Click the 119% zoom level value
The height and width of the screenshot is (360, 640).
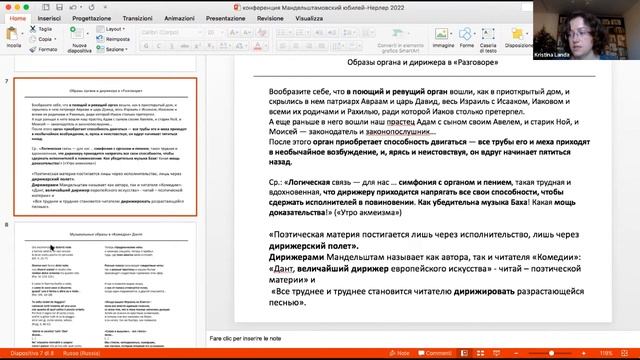pos(606,353)
